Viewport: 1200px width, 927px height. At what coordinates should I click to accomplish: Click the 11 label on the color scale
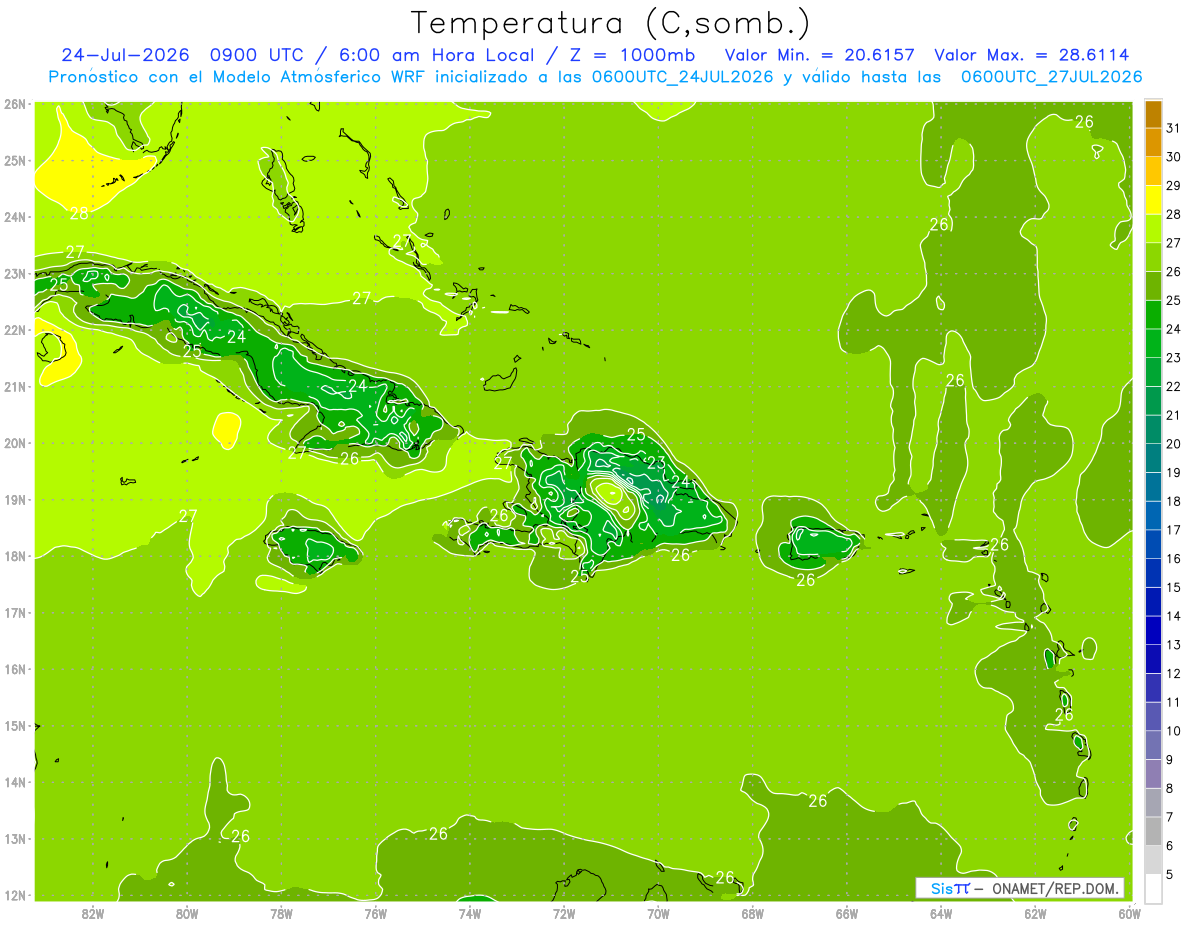coord(1174,702)
